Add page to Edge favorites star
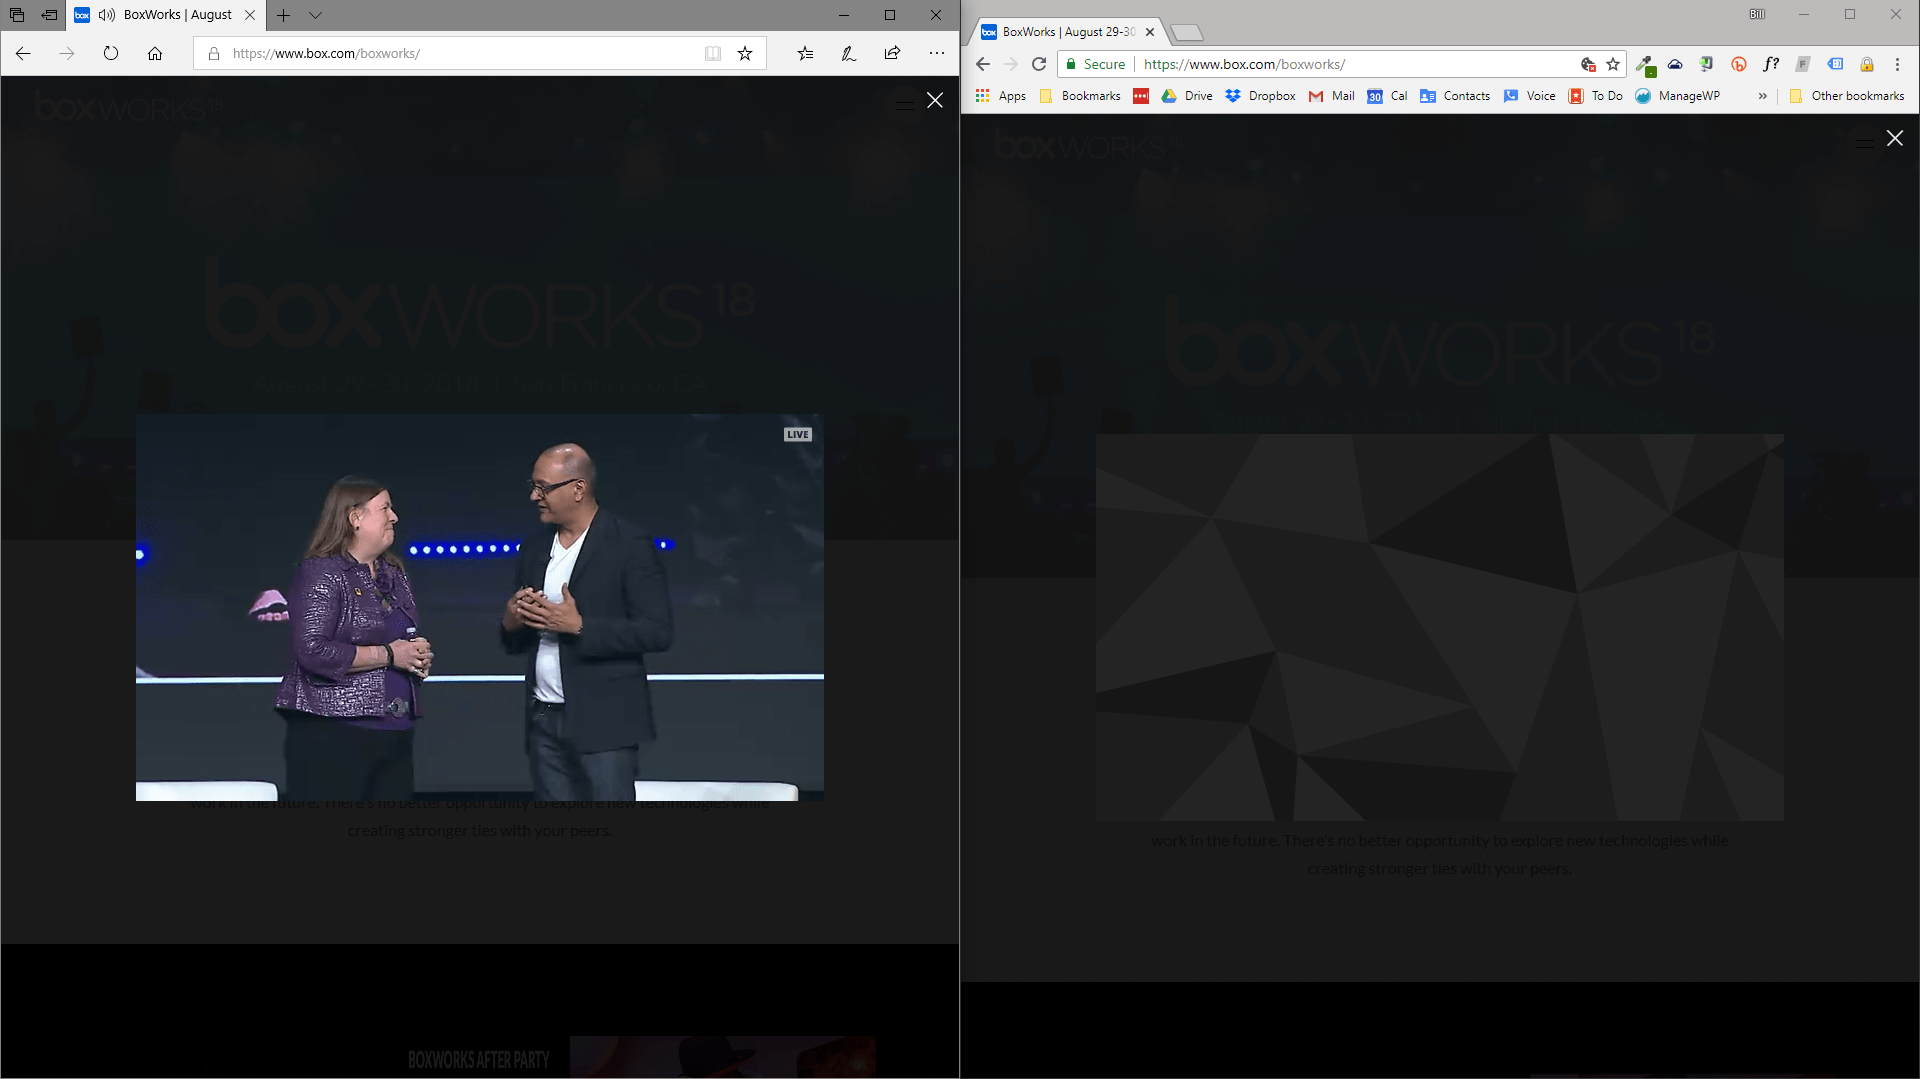The width and height of the screenshot is (1920, 1079). [x=745, y=53]
